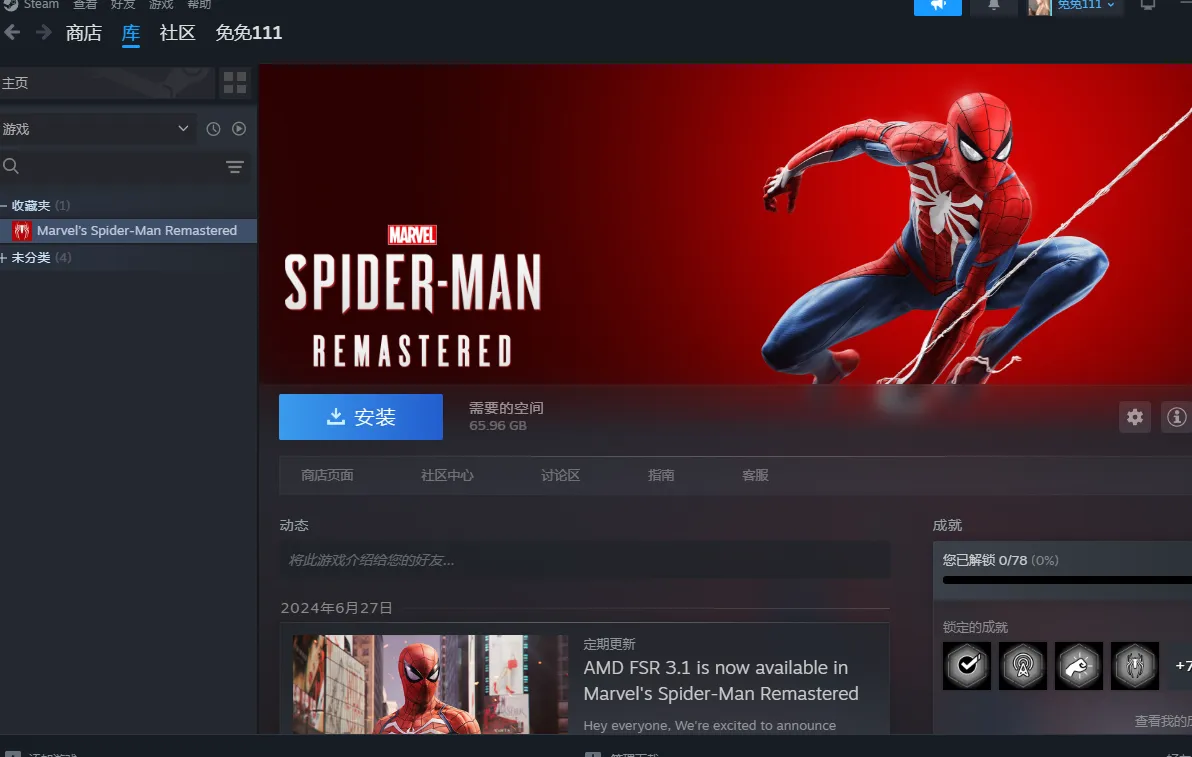Click the forward navigation arrow
The height and width of the screenshot is (757, 1192).
tap(43, 33)
